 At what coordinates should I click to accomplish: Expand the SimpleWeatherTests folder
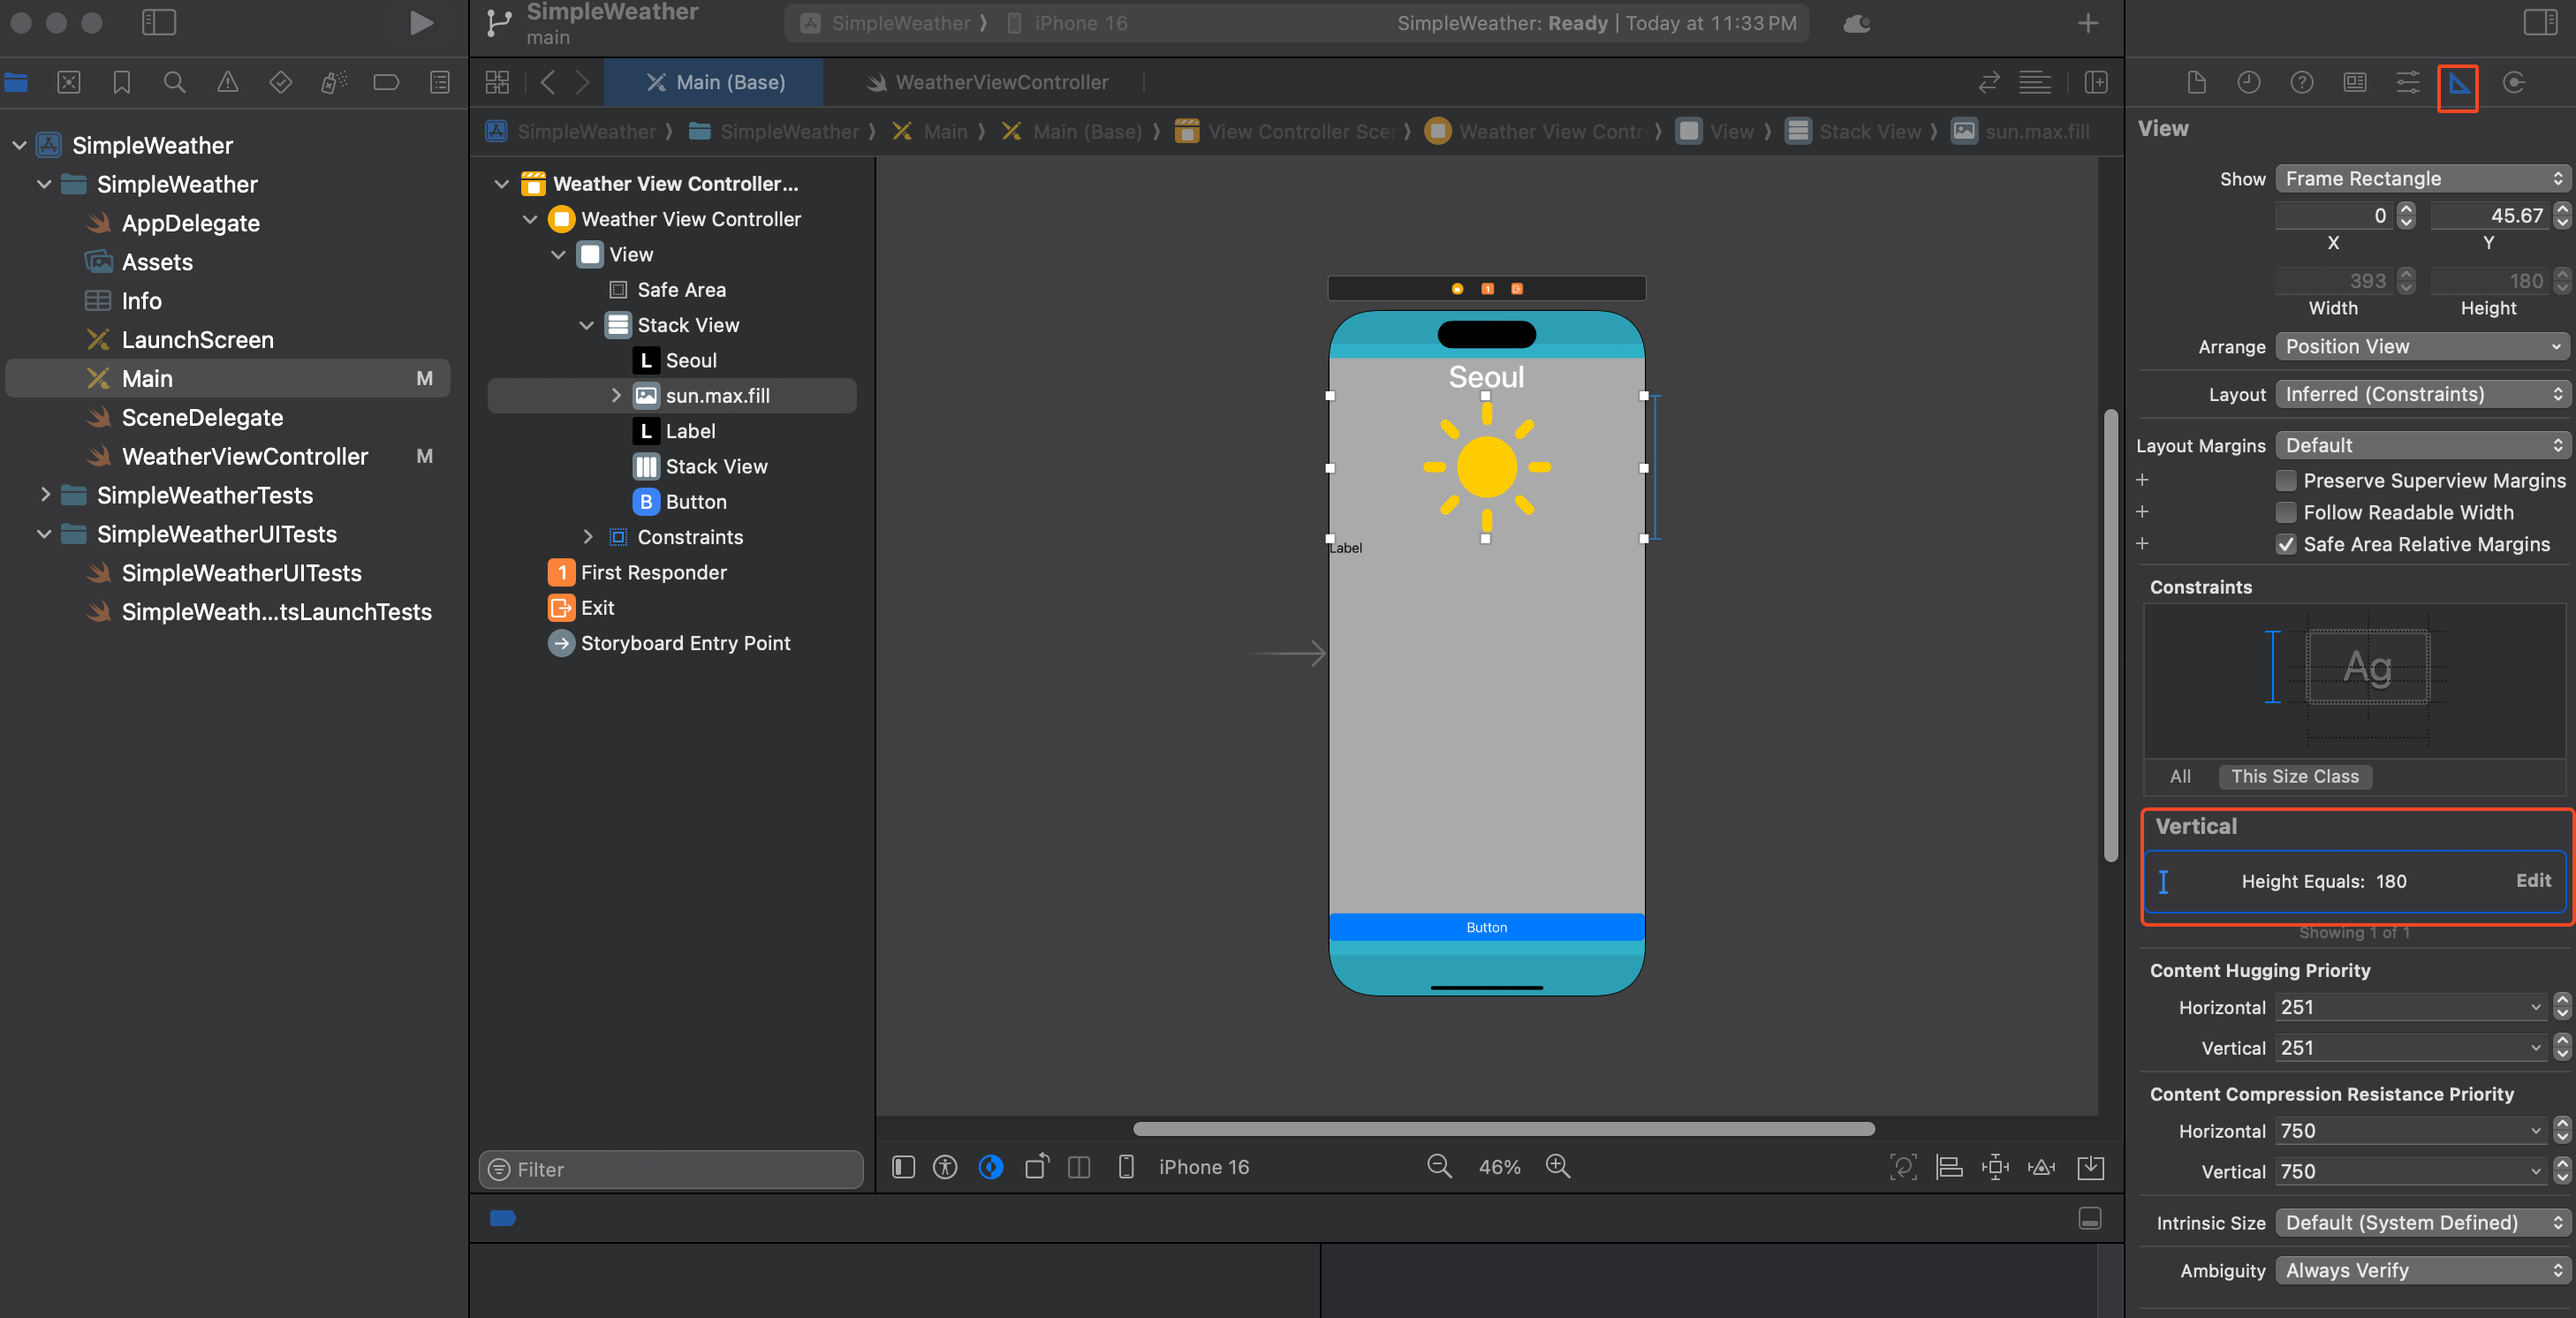[x=44, y=495]
